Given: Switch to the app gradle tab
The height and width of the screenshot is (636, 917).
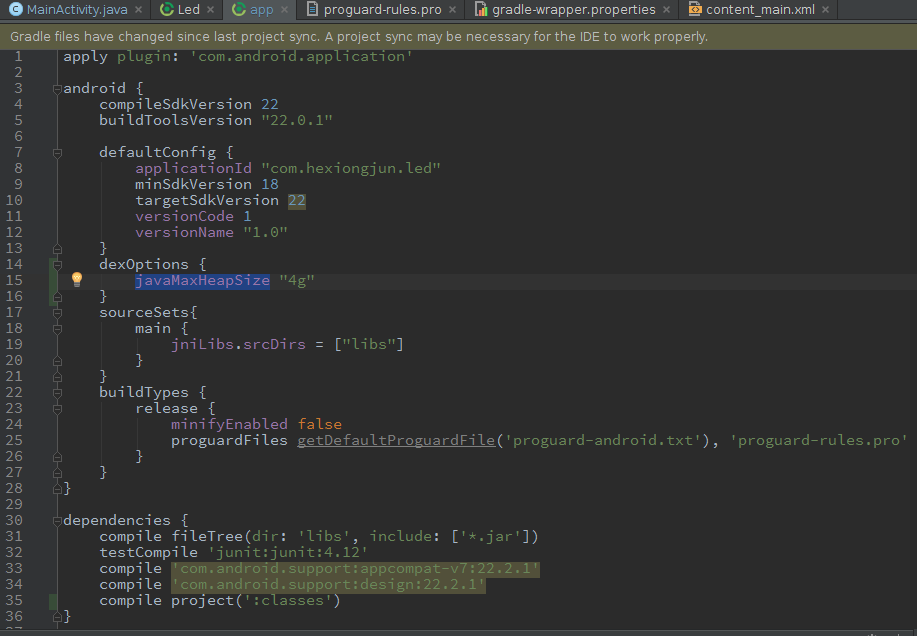Looking at the screenshot, I should [x=260, y=9].
